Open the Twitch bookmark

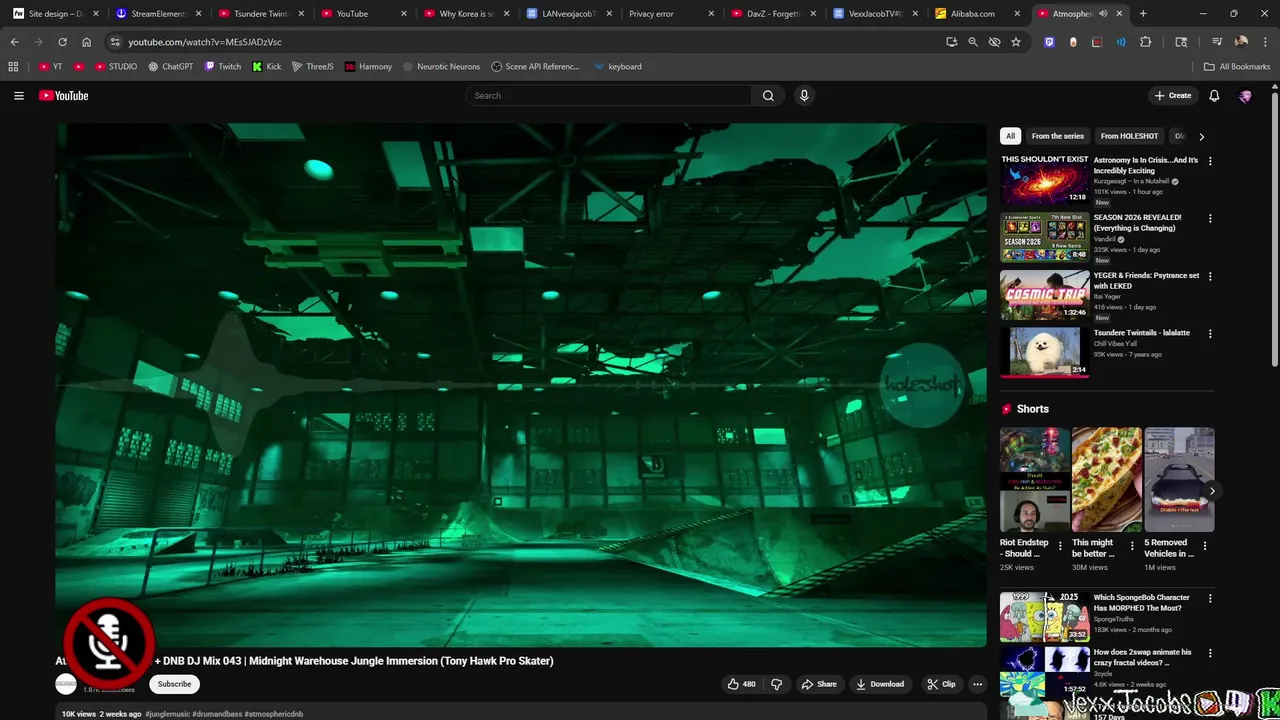[223, 67]
